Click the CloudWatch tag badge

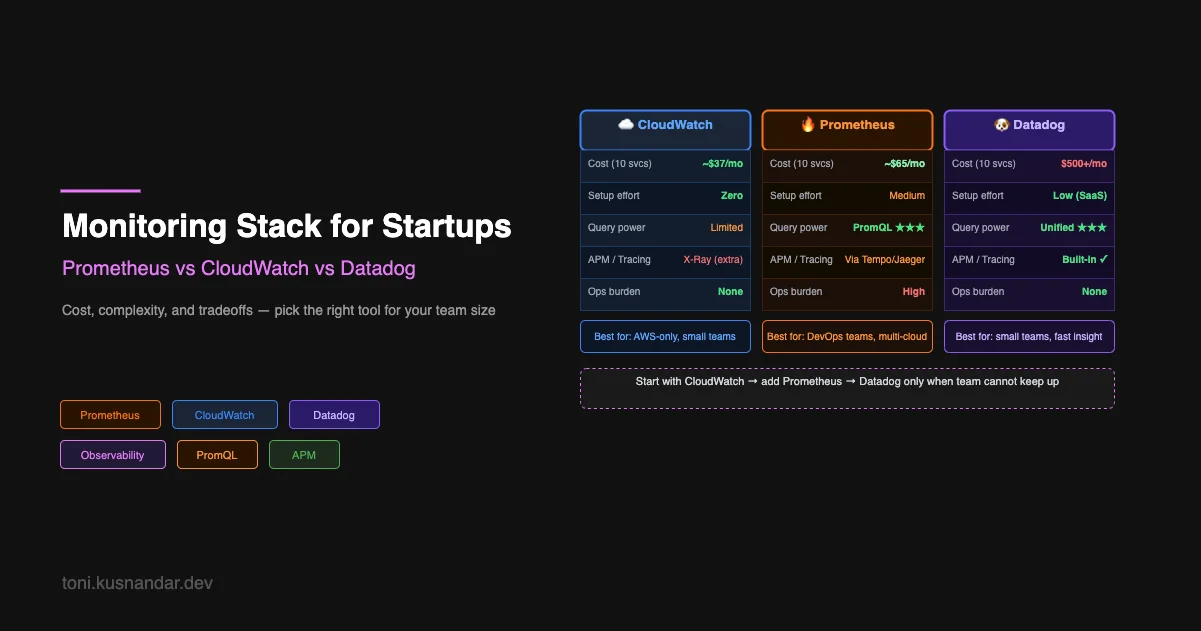tap(224, 415)
